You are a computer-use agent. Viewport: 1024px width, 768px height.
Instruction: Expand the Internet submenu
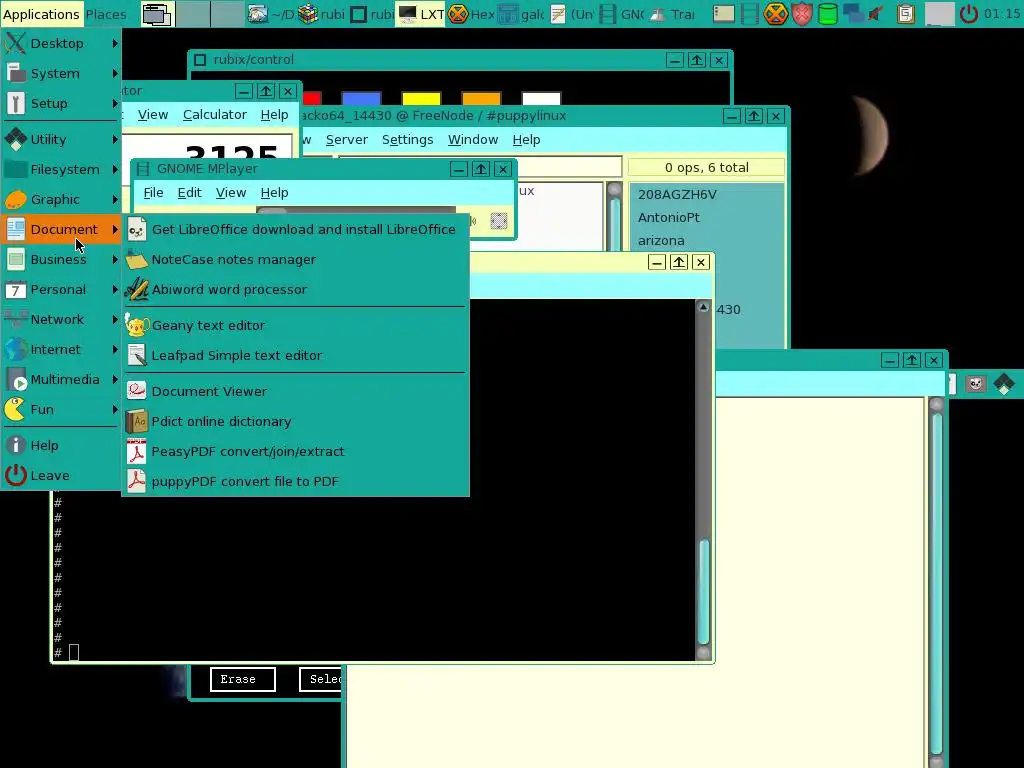[x=61, y=349]
